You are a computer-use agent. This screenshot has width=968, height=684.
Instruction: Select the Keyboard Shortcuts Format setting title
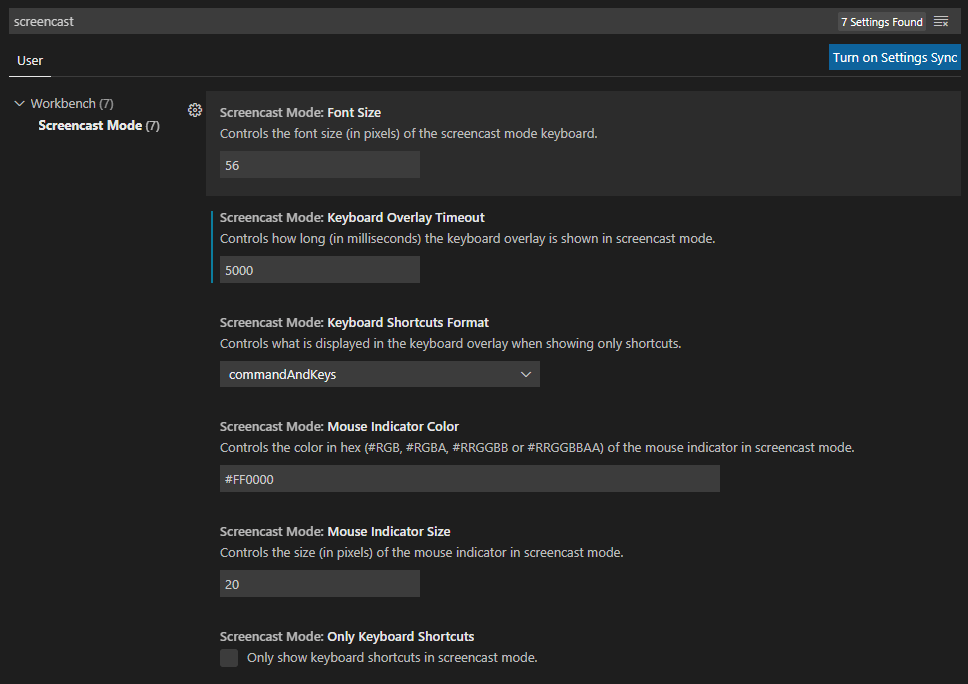coord(354,323)
